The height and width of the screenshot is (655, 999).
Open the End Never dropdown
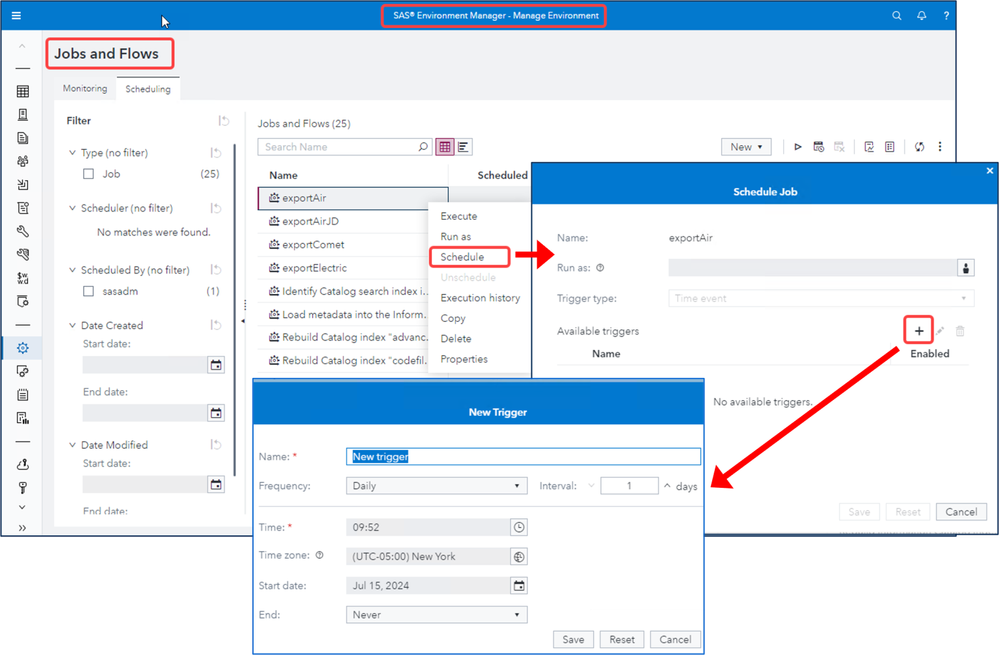tap(436, 615)
